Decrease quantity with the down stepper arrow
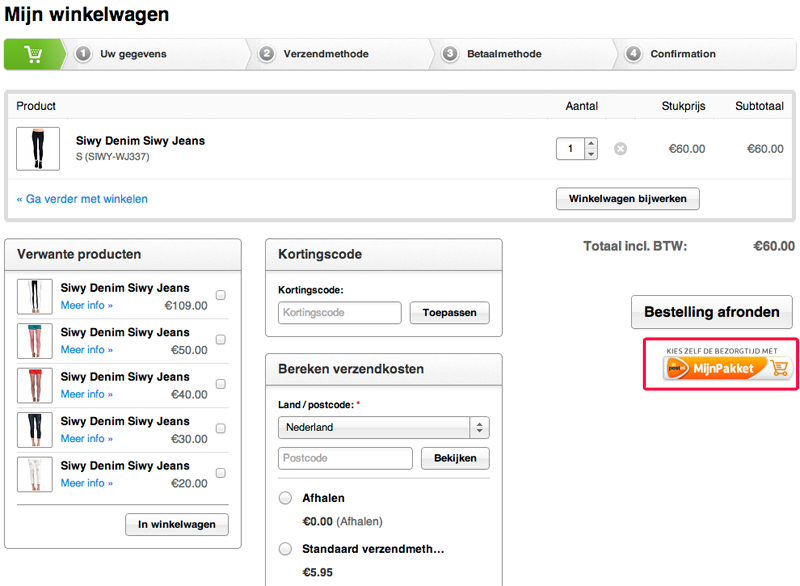This screenshot has height=586, width=800. click(591, 154)
